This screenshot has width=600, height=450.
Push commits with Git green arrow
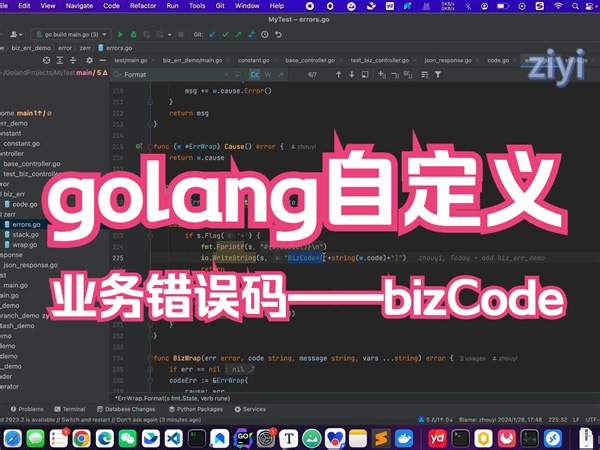(x=238, y=34)
